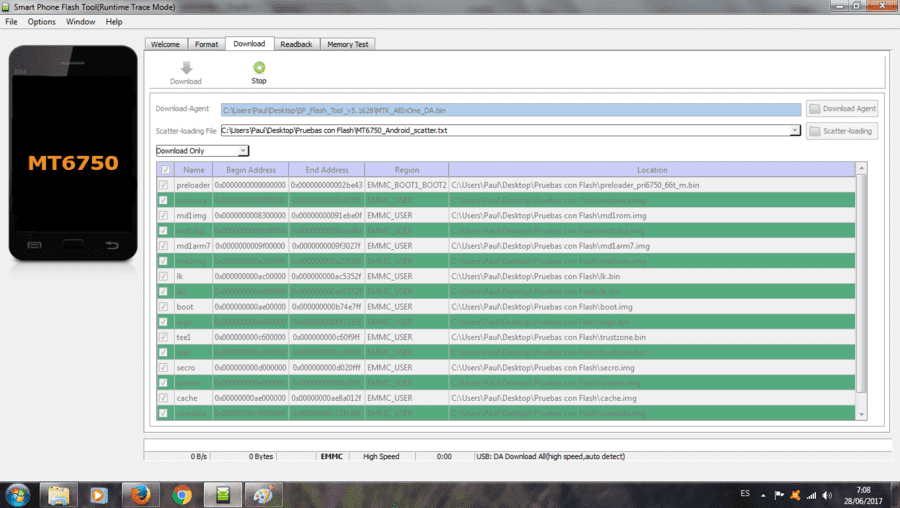The image size is (900, 508).
Task: Click the End Address column header
Action: coord(327,170)
